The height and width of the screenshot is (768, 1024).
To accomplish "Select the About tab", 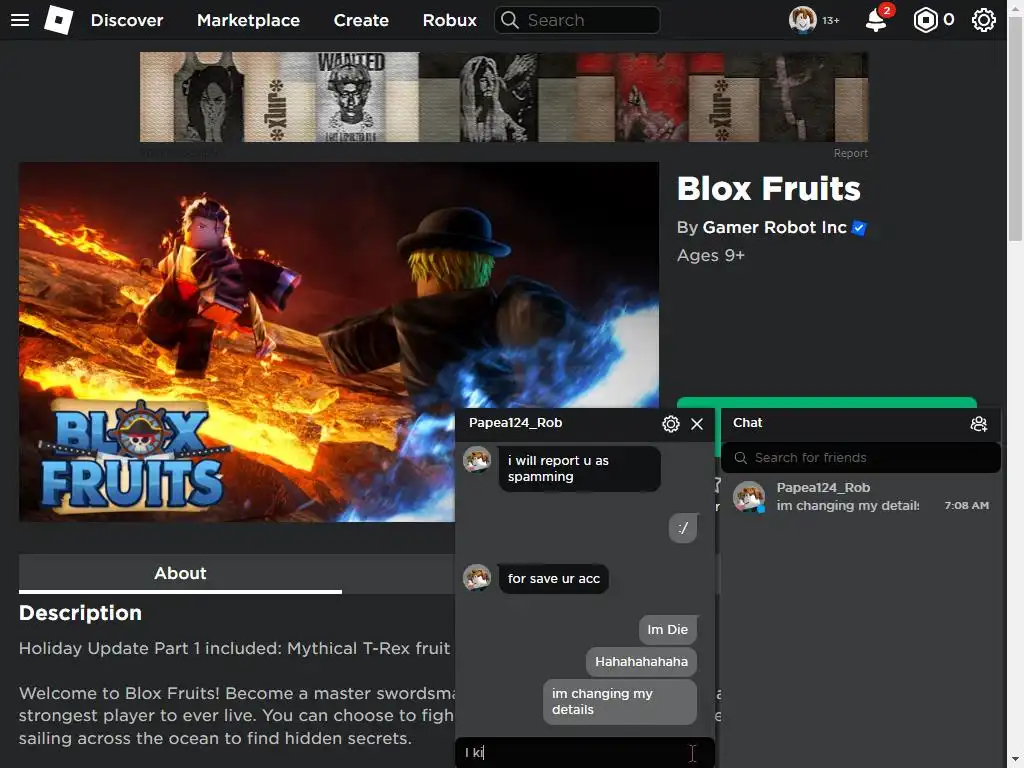I will 180,573.
